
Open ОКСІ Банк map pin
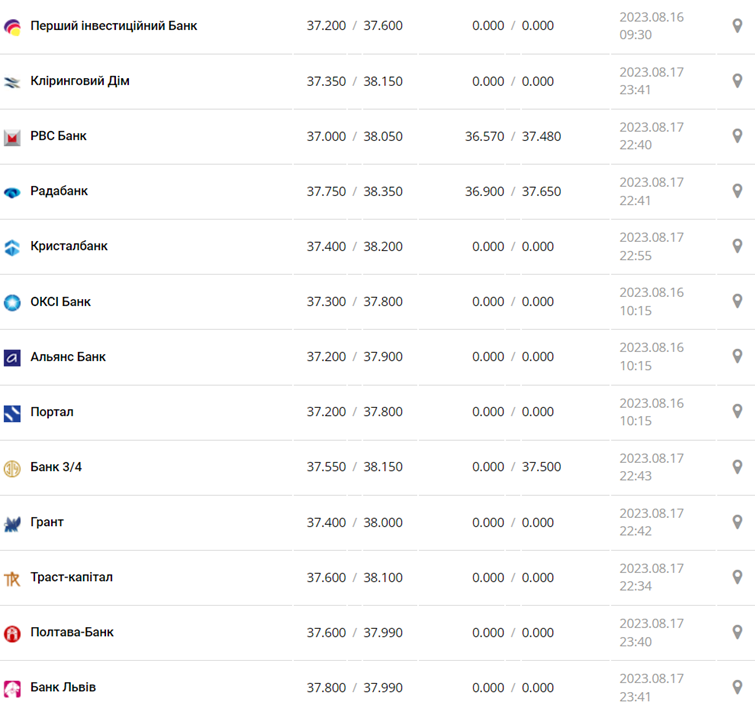(x=737, y=301)
